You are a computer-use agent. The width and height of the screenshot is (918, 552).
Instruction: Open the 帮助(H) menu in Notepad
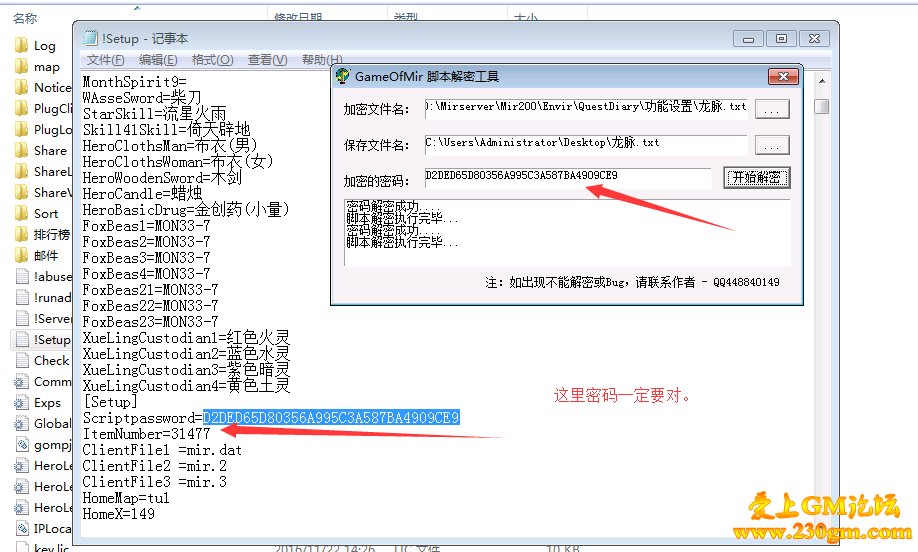tap(321, 60)
